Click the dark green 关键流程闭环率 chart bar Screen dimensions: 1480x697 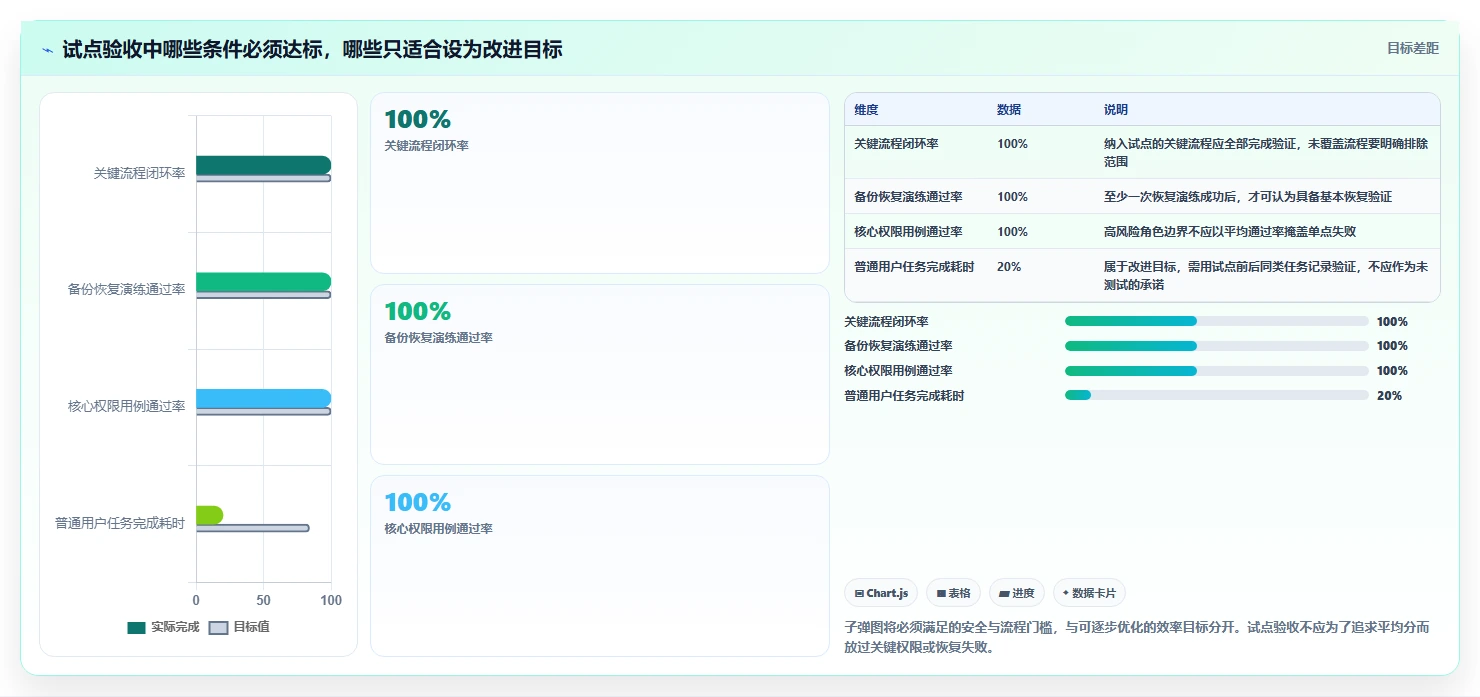pos(263,165)
